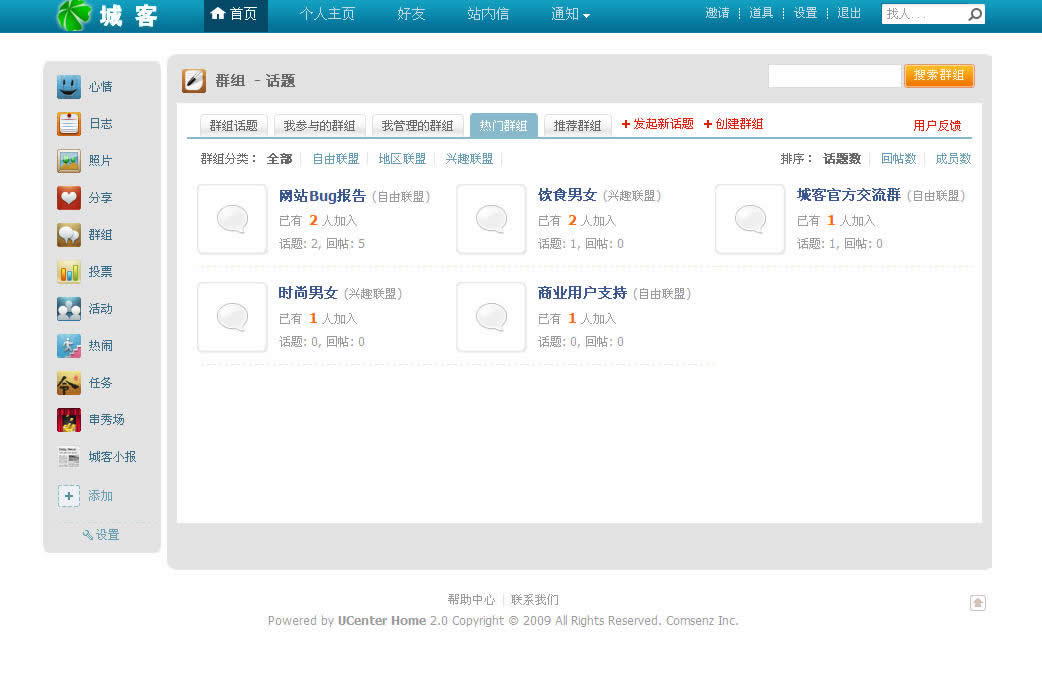1042x675 pixels.
Task: Open the 日志 diary notepad icon
Action: coord(68,124)
